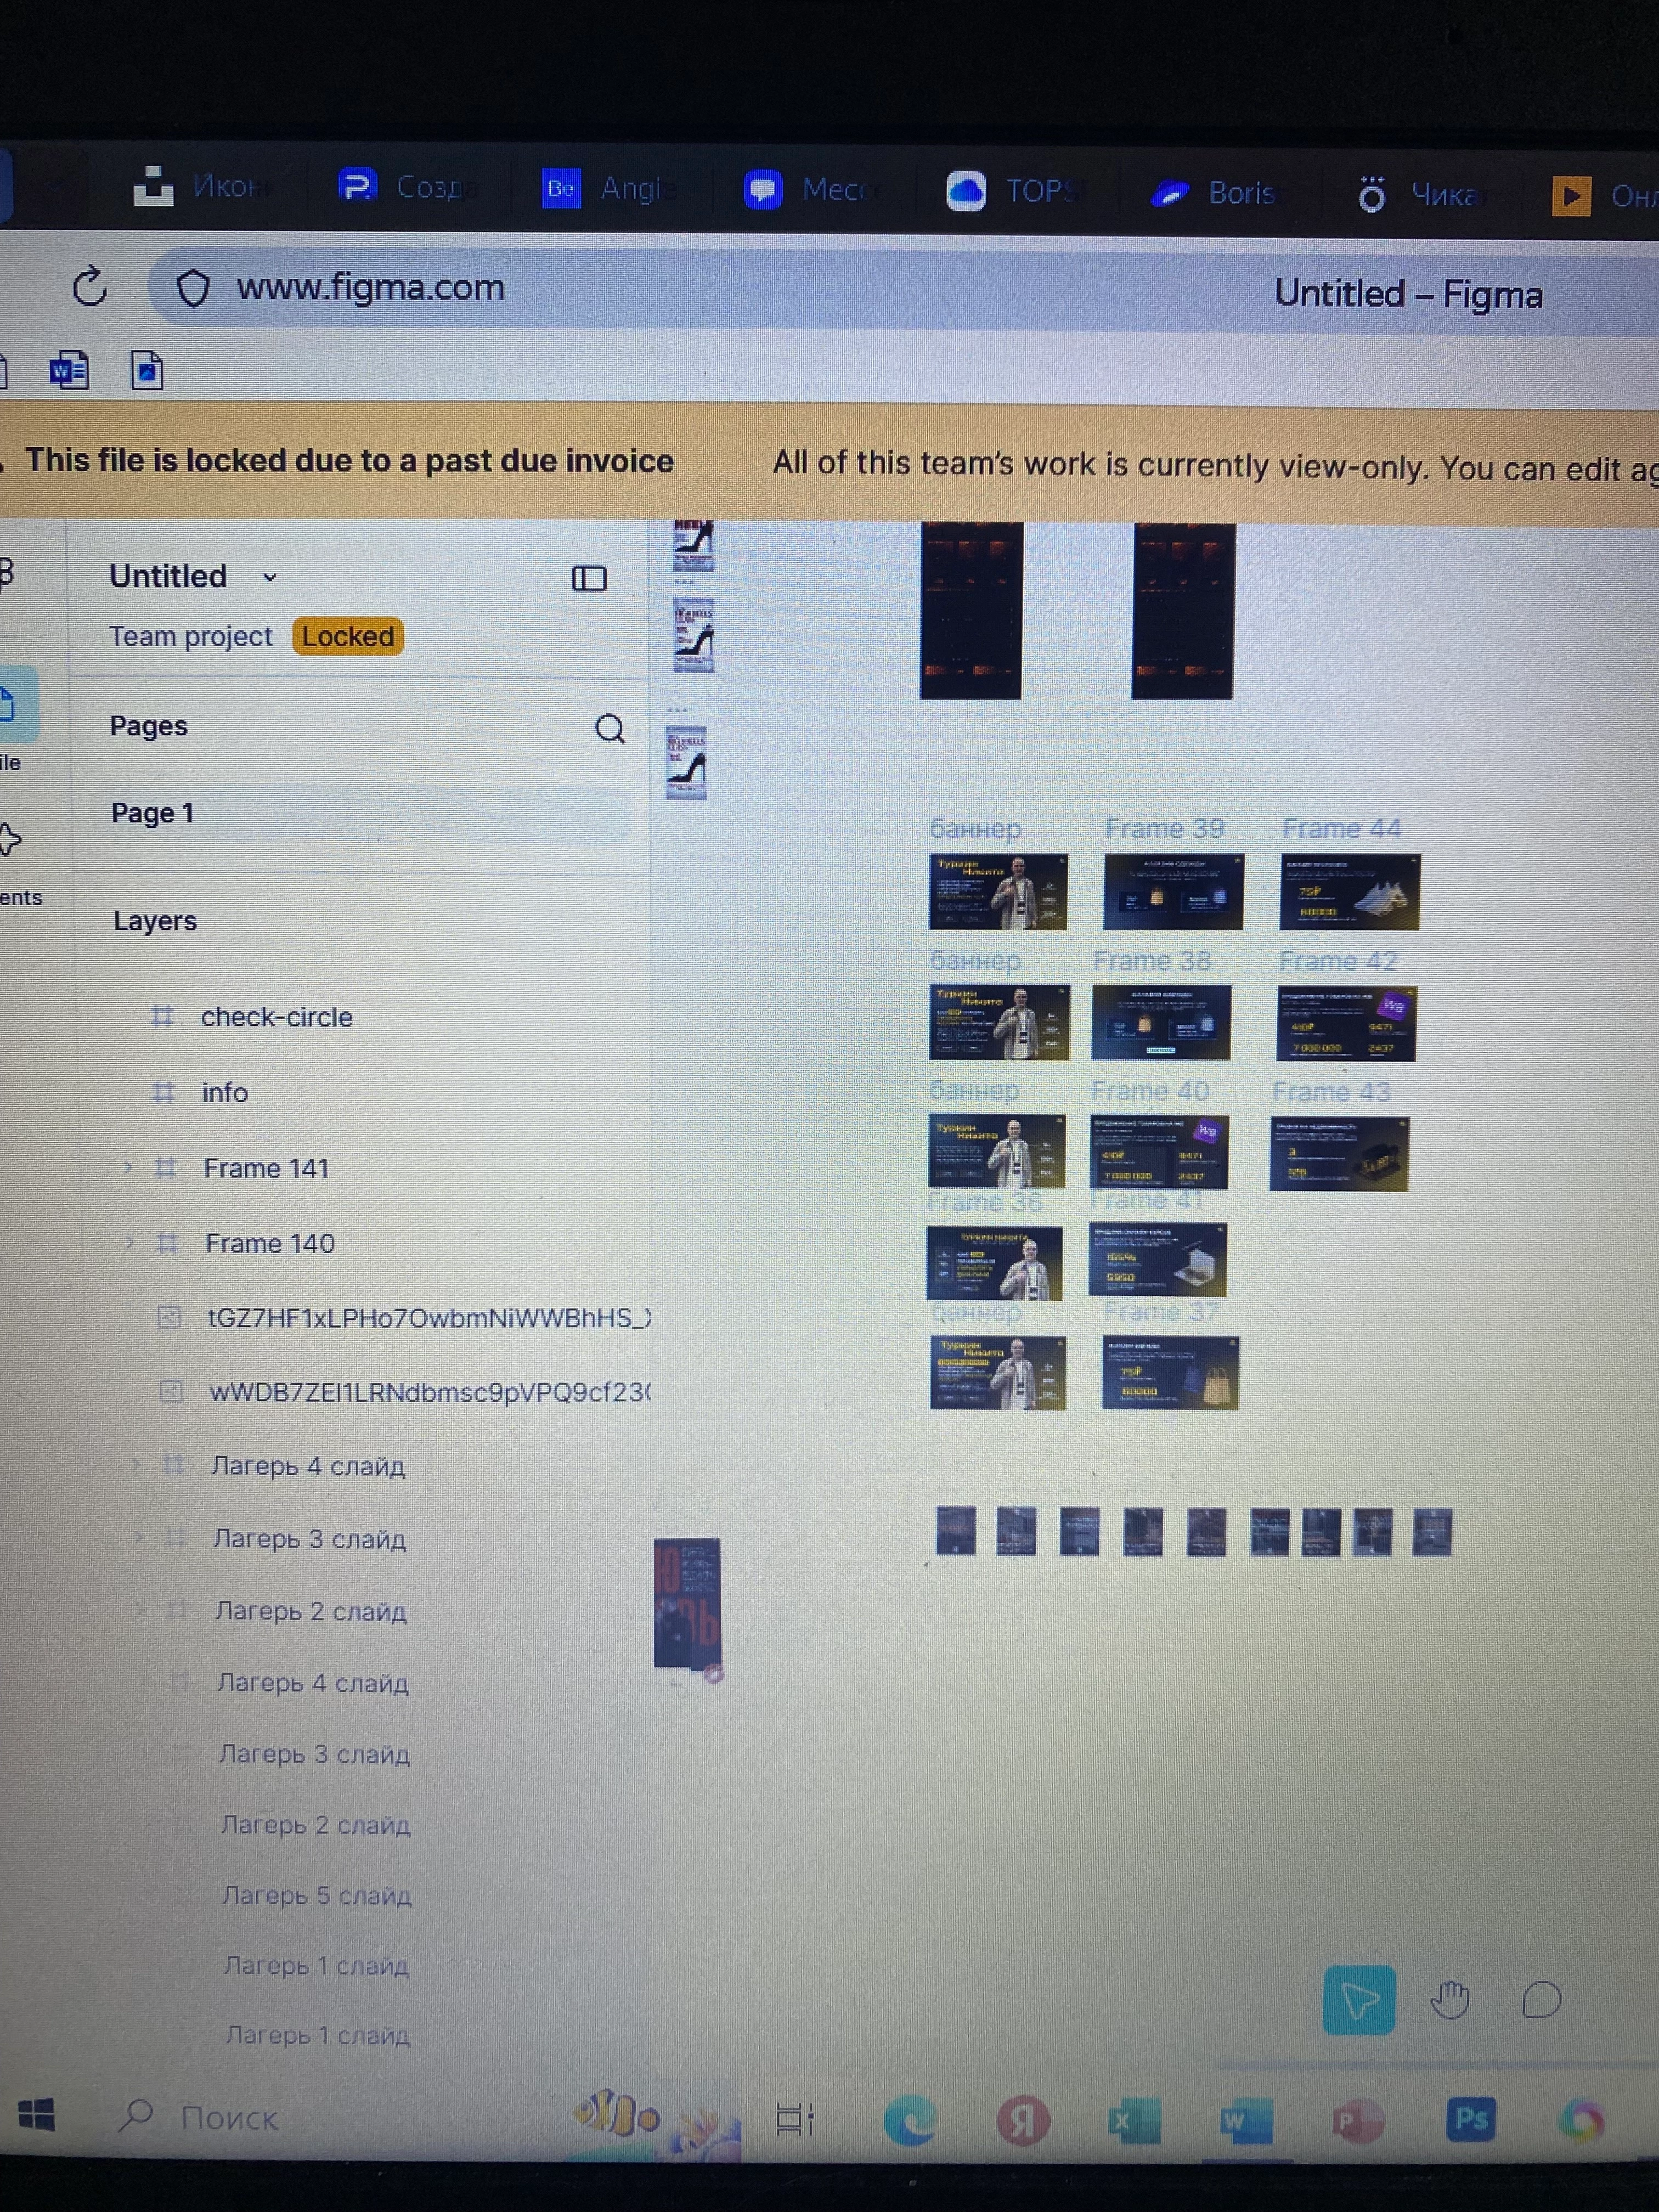Toggle the sidebar collapse panel icon
1659x2212 pixels.
pyautogui.click(x=589, y=578)
